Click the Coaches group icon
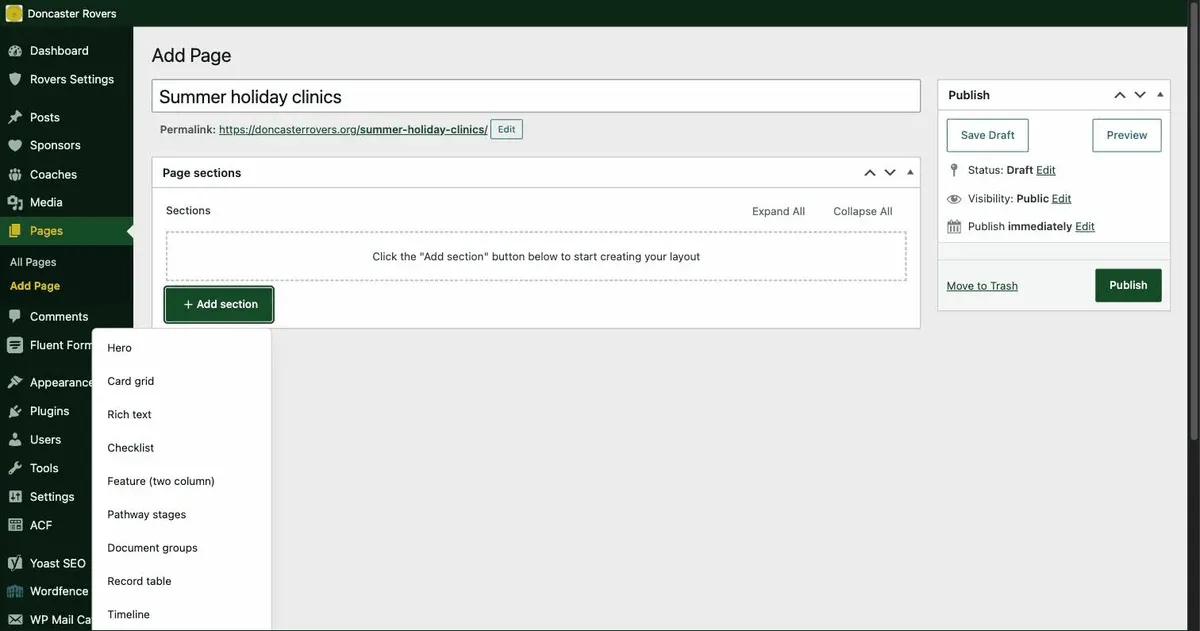The image size is (1200, 631). point(15,174)
